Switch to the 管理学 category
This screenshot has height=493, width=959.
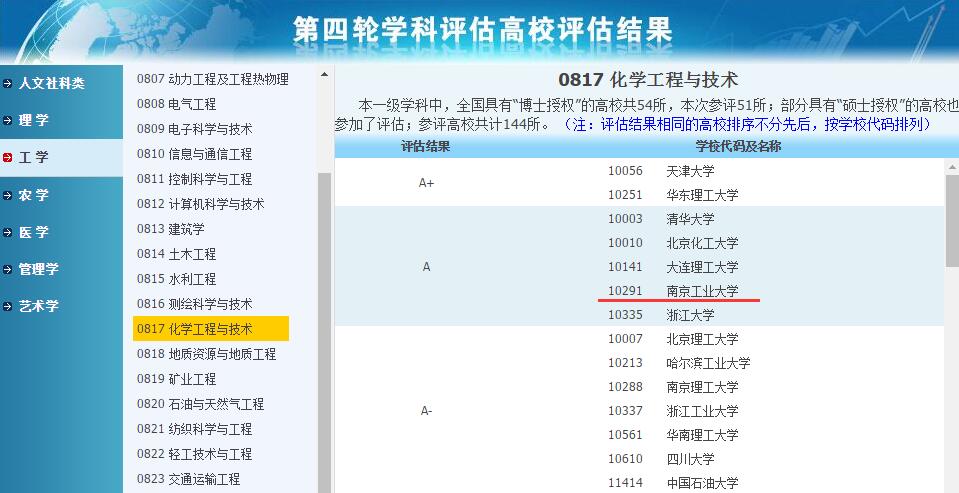(39, 269)
